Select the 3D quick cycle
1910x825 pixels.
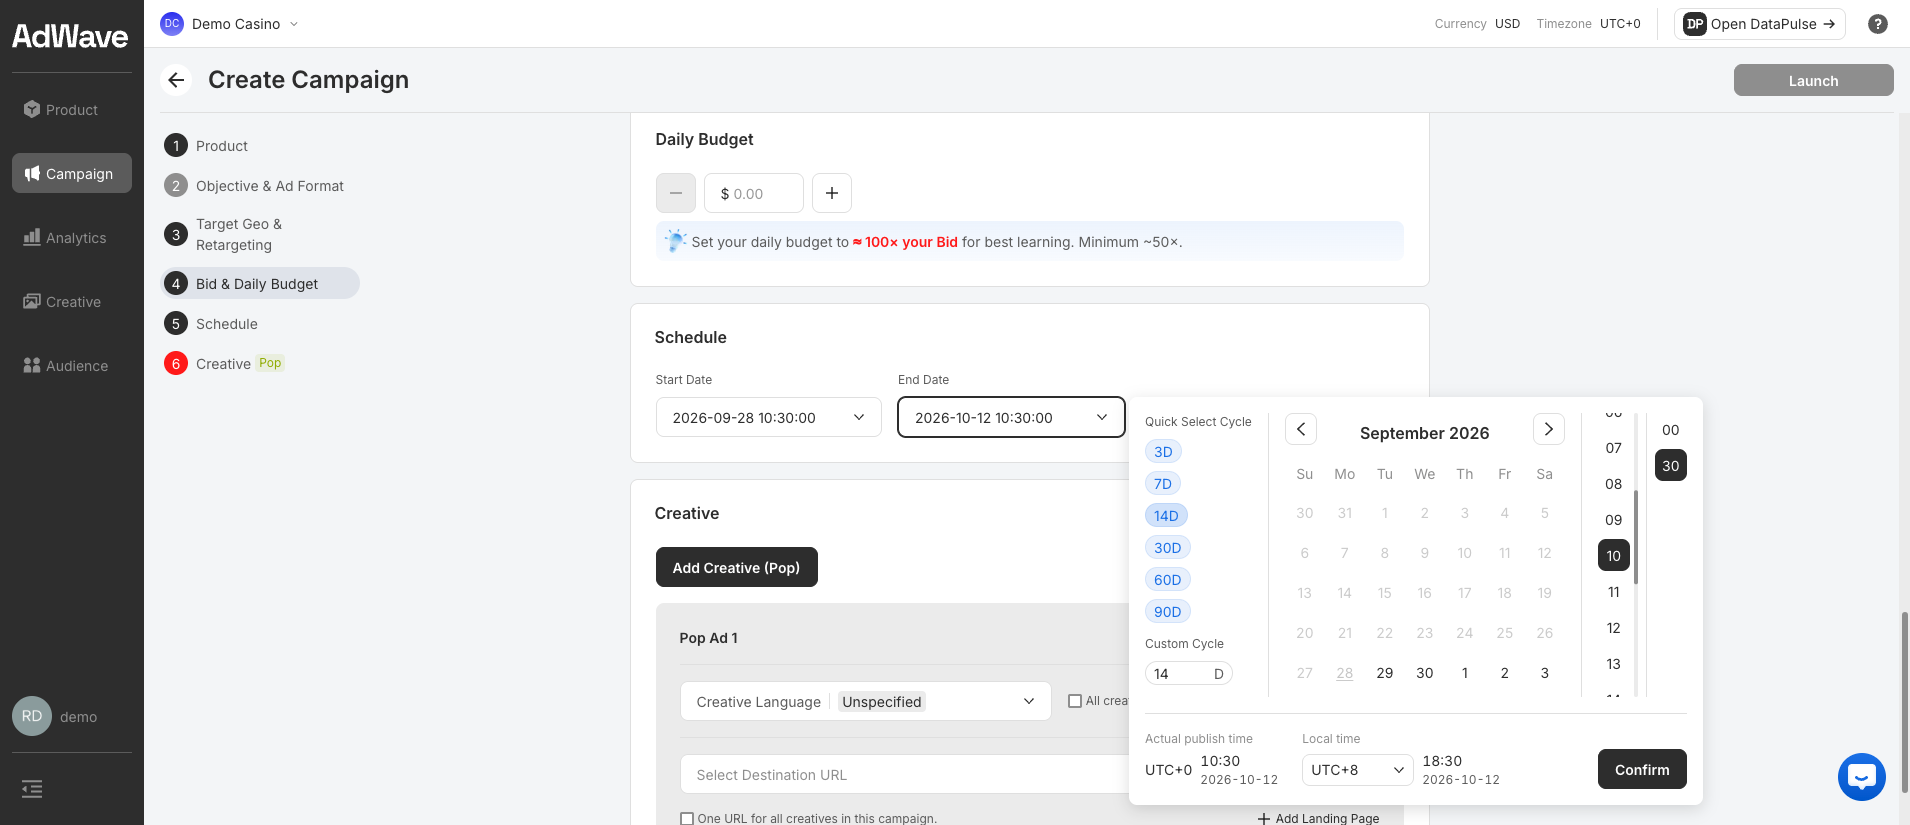click(1163, 452)
